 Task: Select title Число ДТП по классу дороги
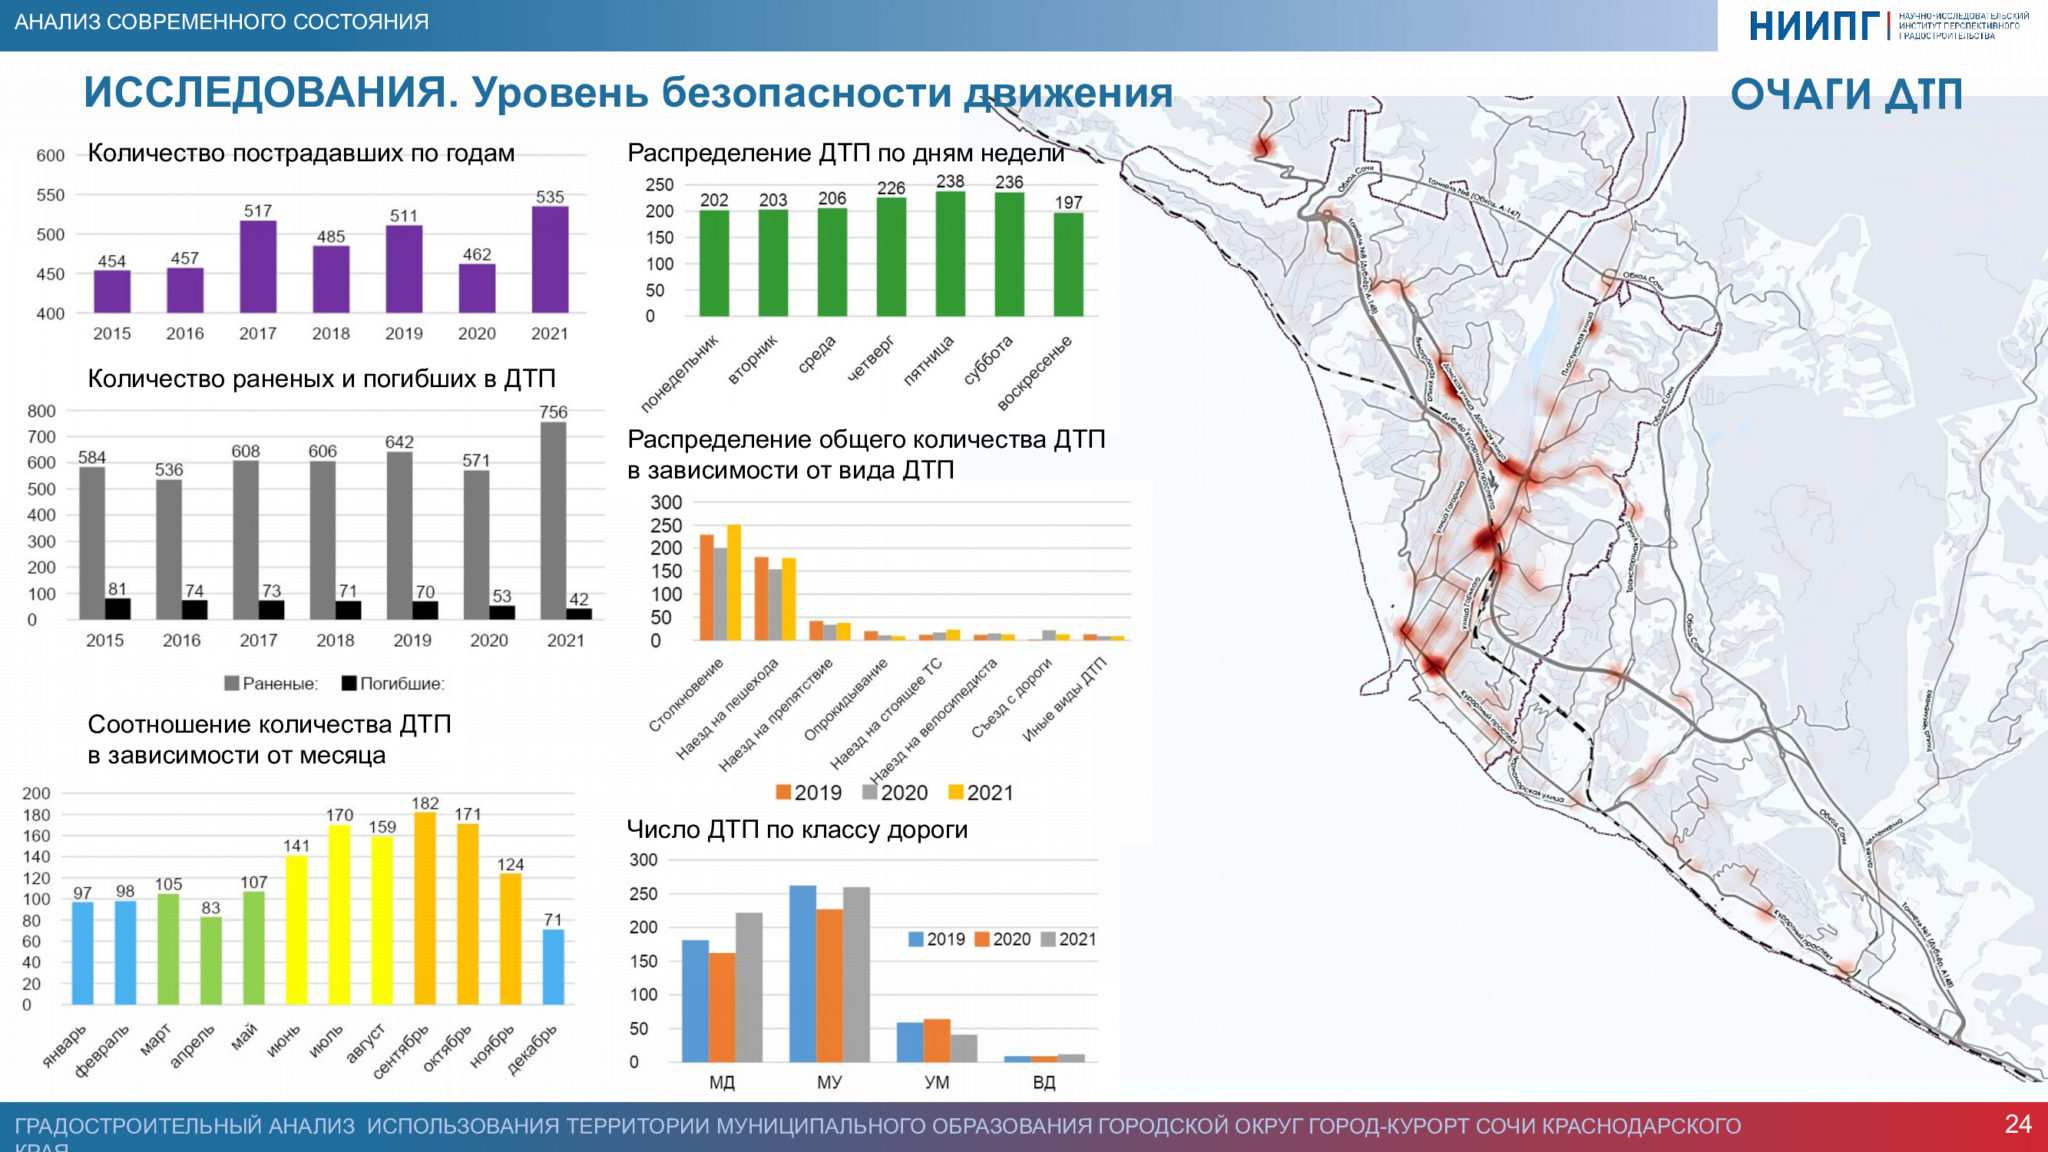click(x=797, y=830)
